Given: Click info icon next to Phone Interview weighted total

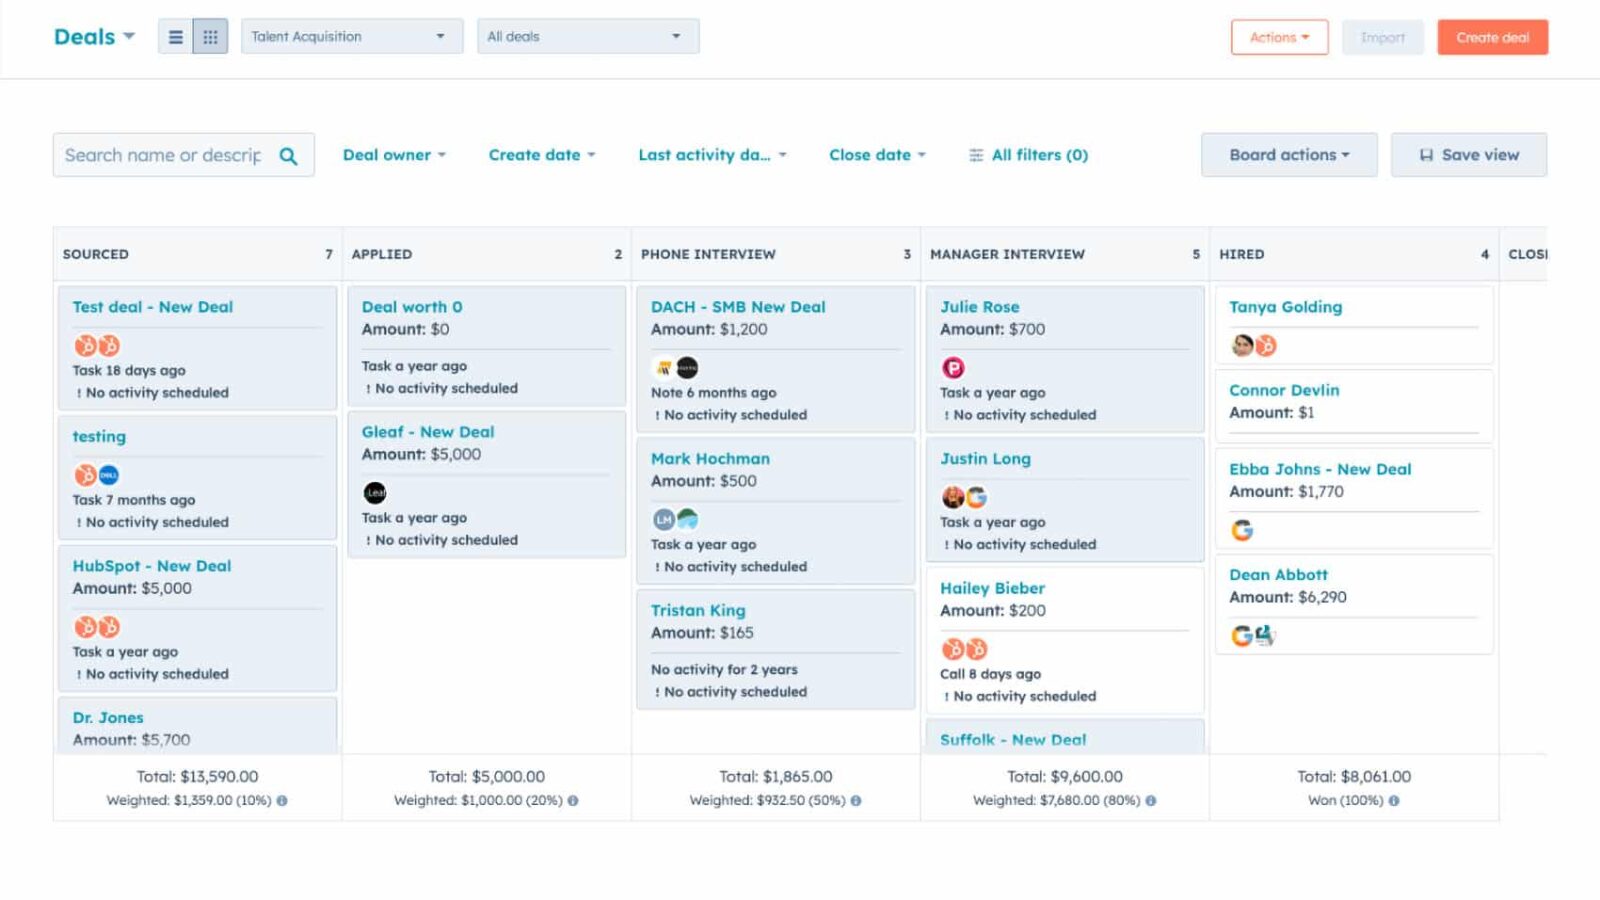Looking at the screenshot, I should [856, 801].
